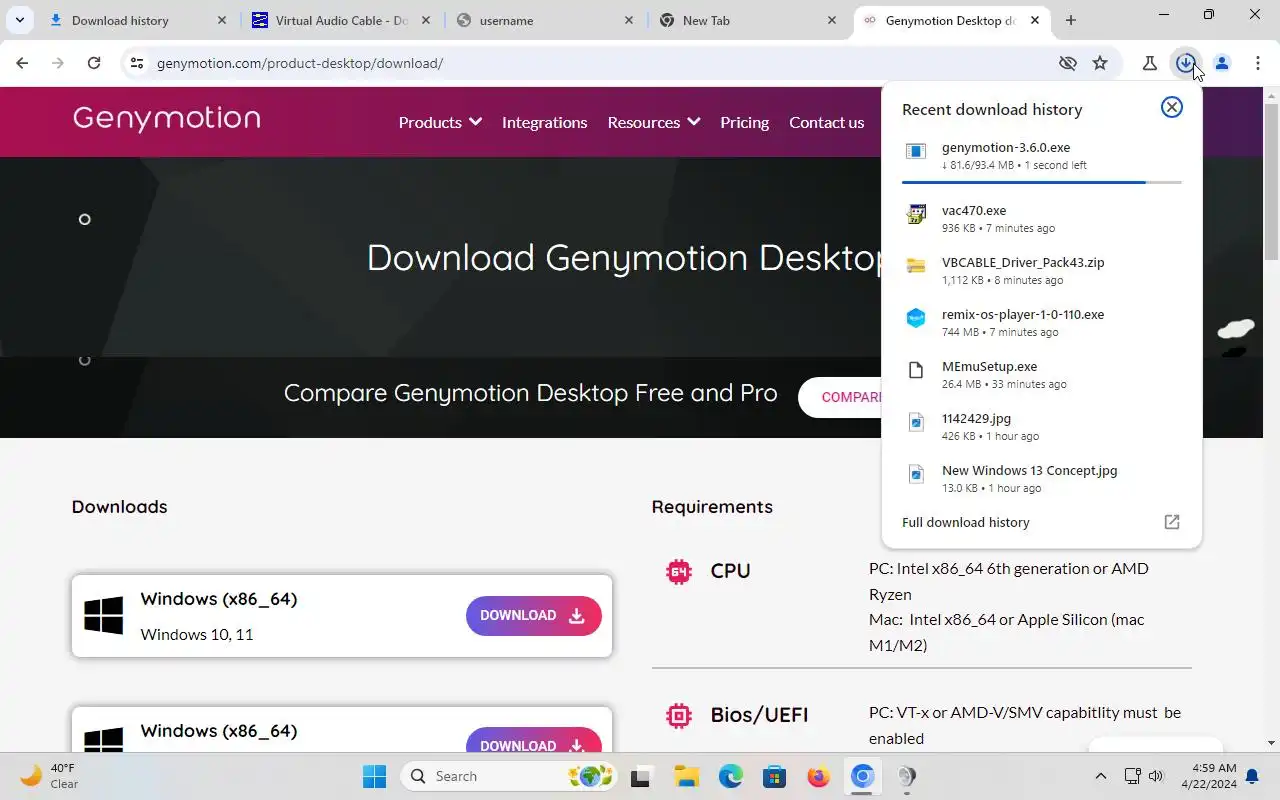Expand the Resources menu
The image size is (1280, 800).
click(654, 122)
